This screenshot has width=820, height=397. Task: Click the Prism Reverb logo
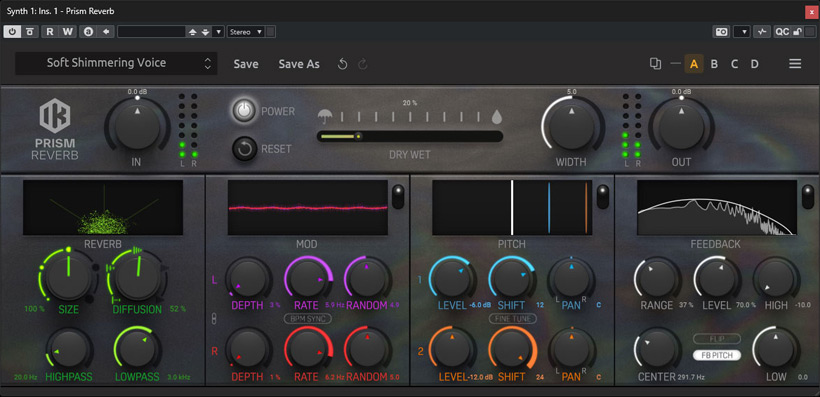tap(55, 130)
